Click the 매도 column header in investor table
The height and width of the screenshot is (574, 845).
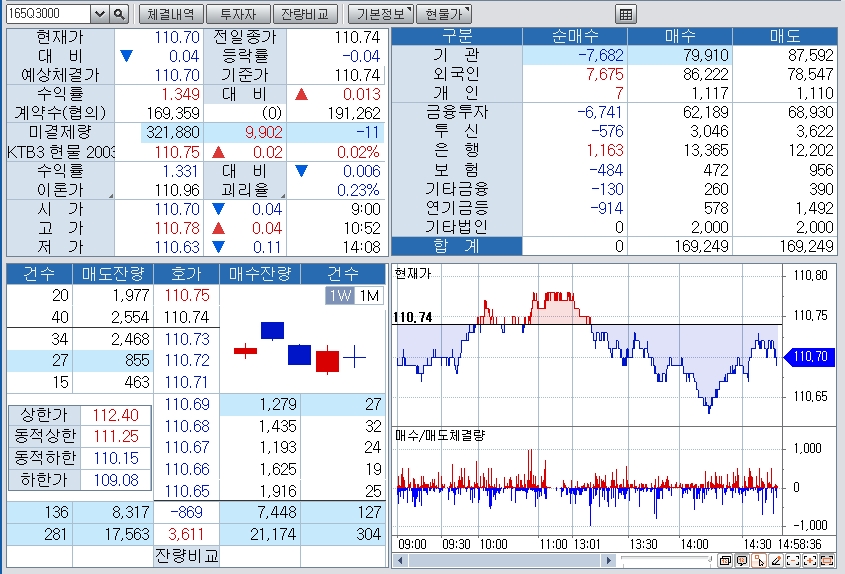pos(784,36)
